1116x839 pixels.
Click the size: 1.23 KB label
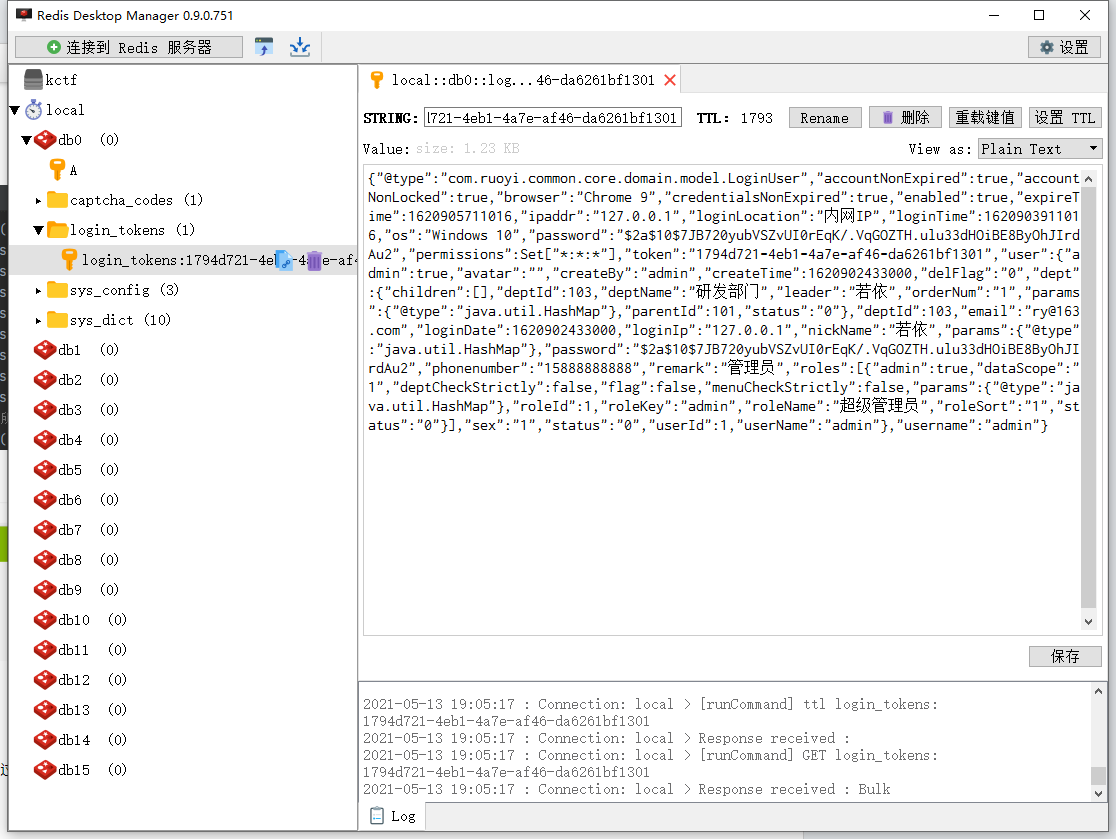tap(468, 149)
